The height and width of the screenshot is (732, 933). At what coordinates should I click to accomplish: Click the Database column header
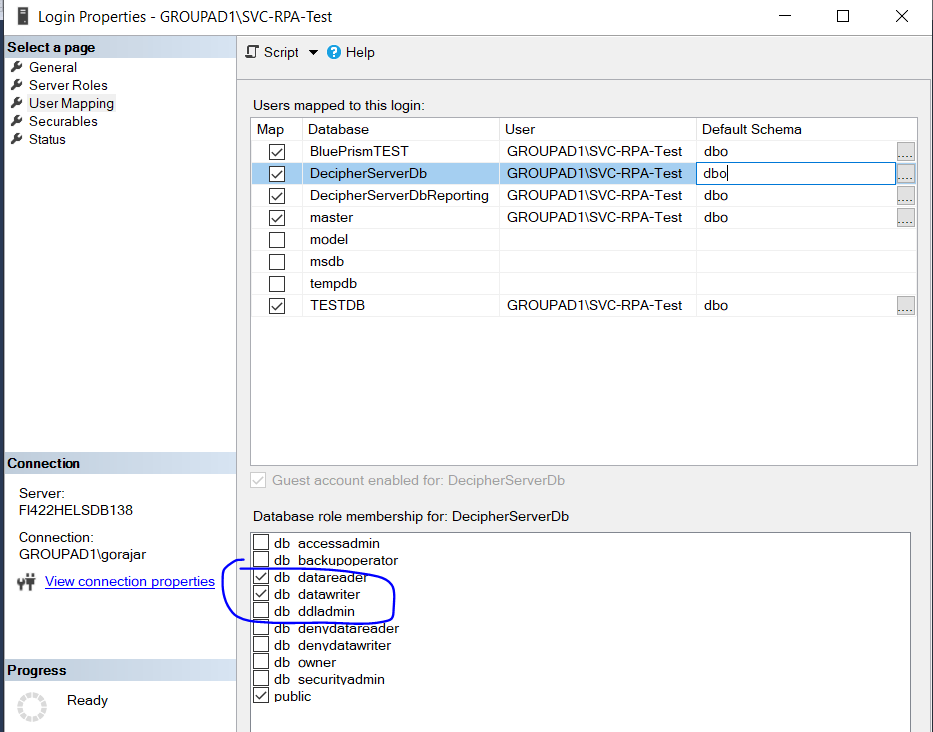click(400, 129)
